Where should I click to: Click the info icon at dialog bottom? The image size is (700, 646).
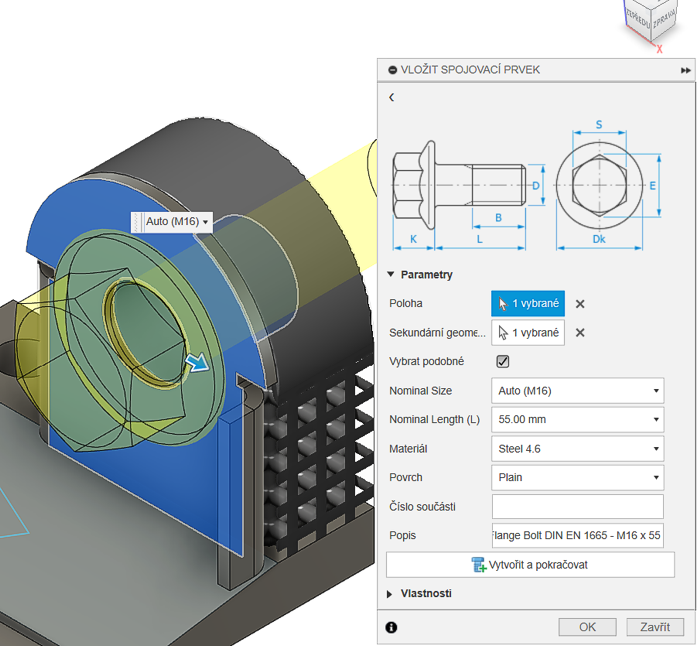(391, 627)
